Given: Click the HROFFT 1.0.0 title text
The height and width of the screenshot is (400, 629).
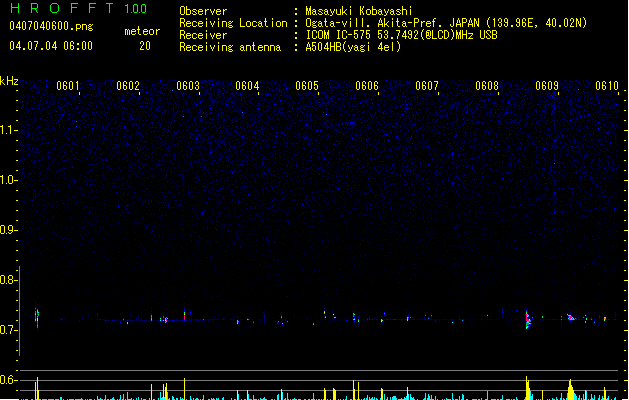Looking at the screenshot, I should pyautogui.click(x=79, y=8).
